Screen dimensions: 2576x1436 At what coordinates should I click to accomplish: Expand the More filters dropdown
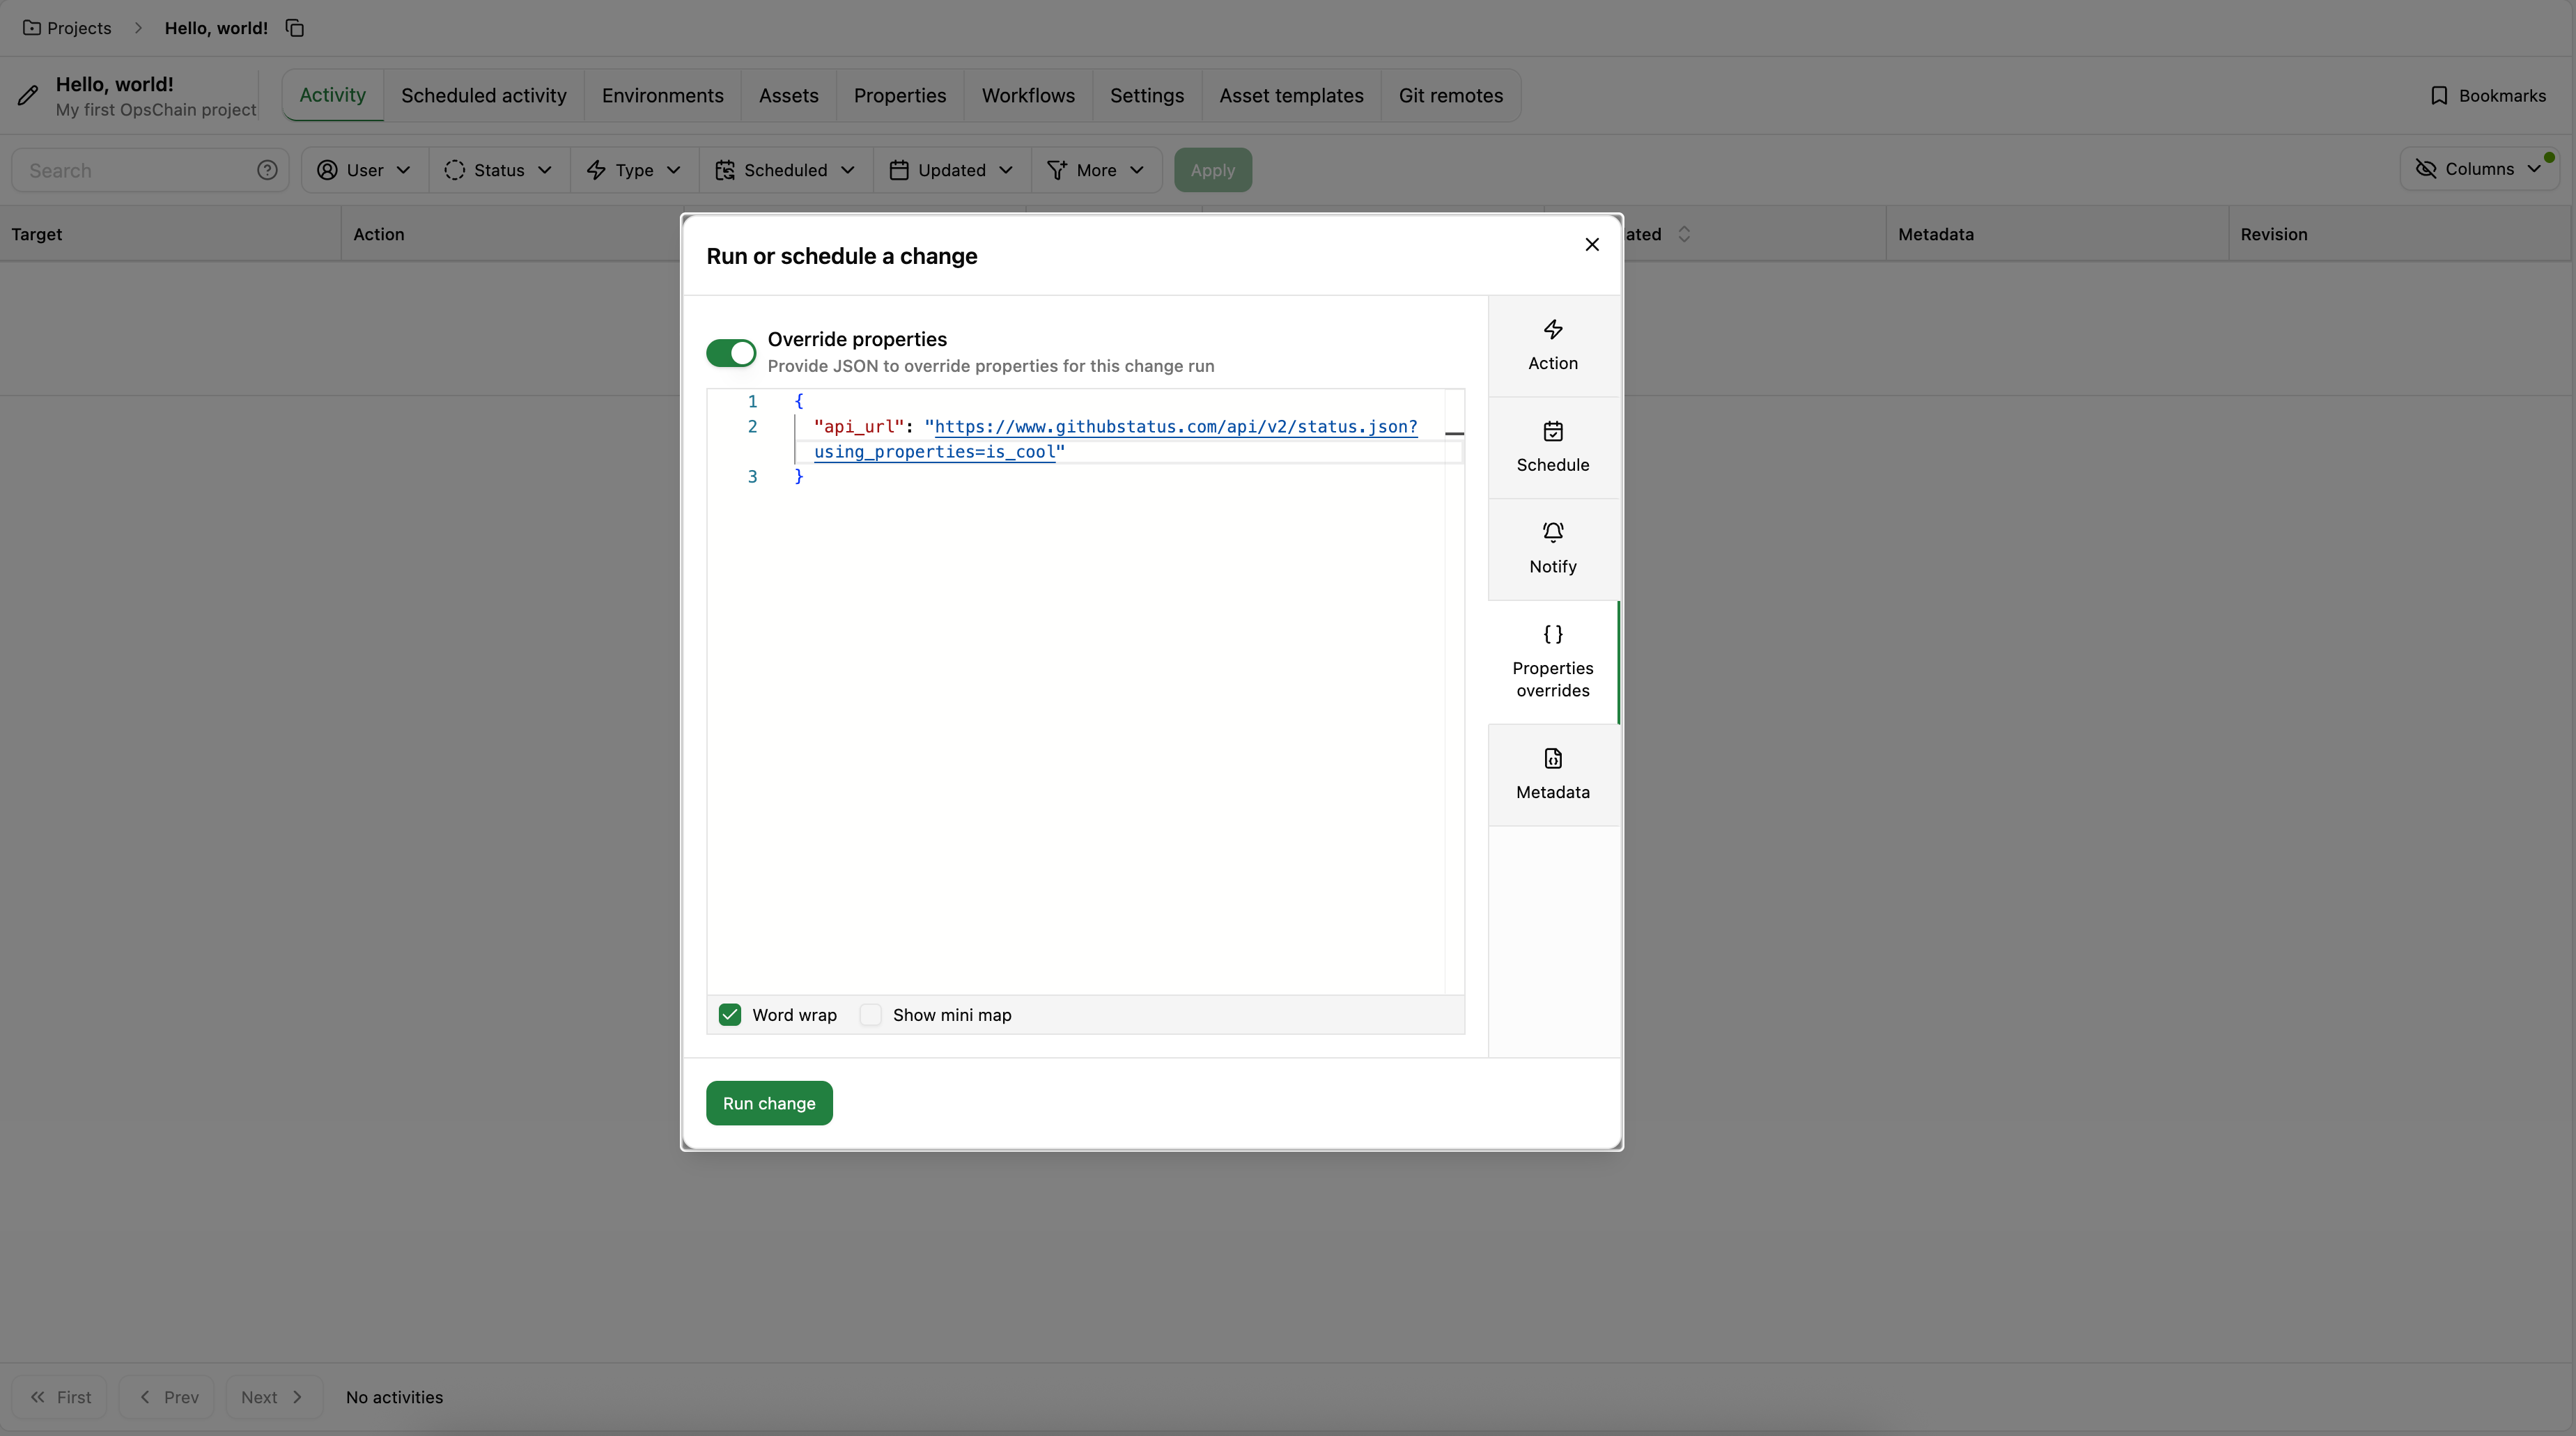click(x=1095, y=170)
